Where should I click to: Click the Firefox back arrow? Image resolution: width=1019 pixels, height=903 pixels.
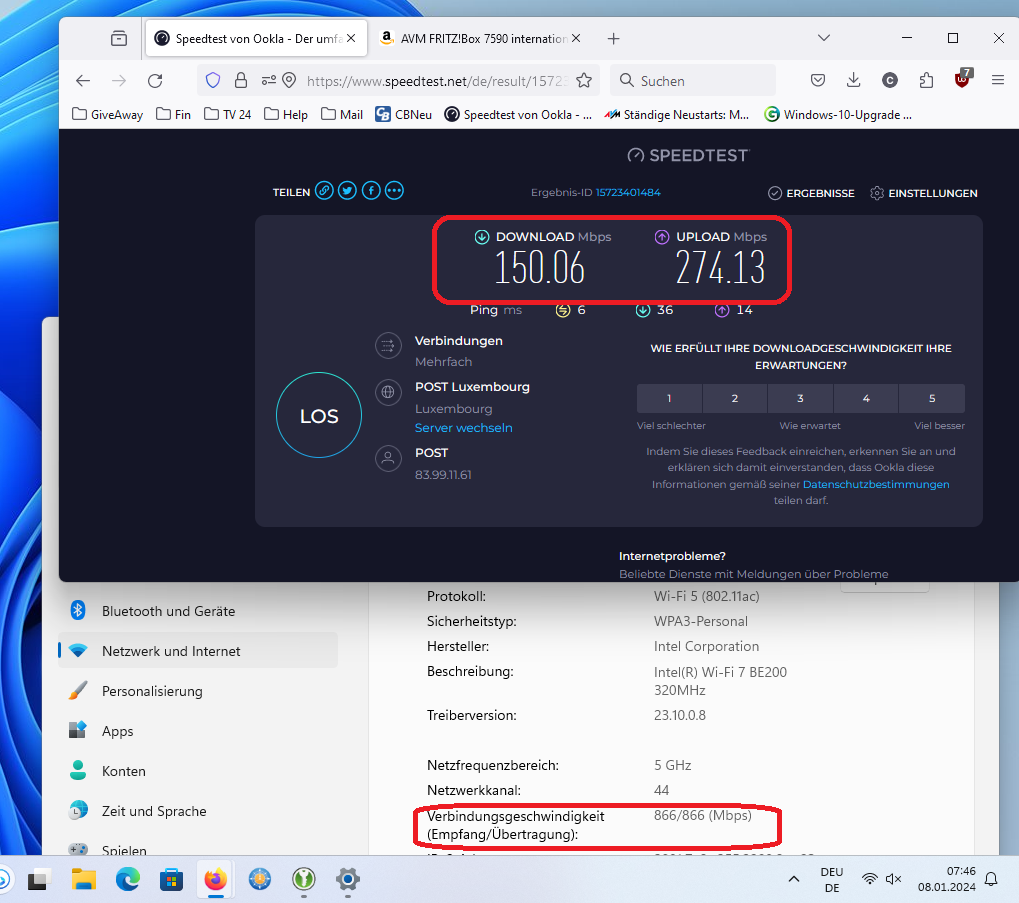click(83, 81)
